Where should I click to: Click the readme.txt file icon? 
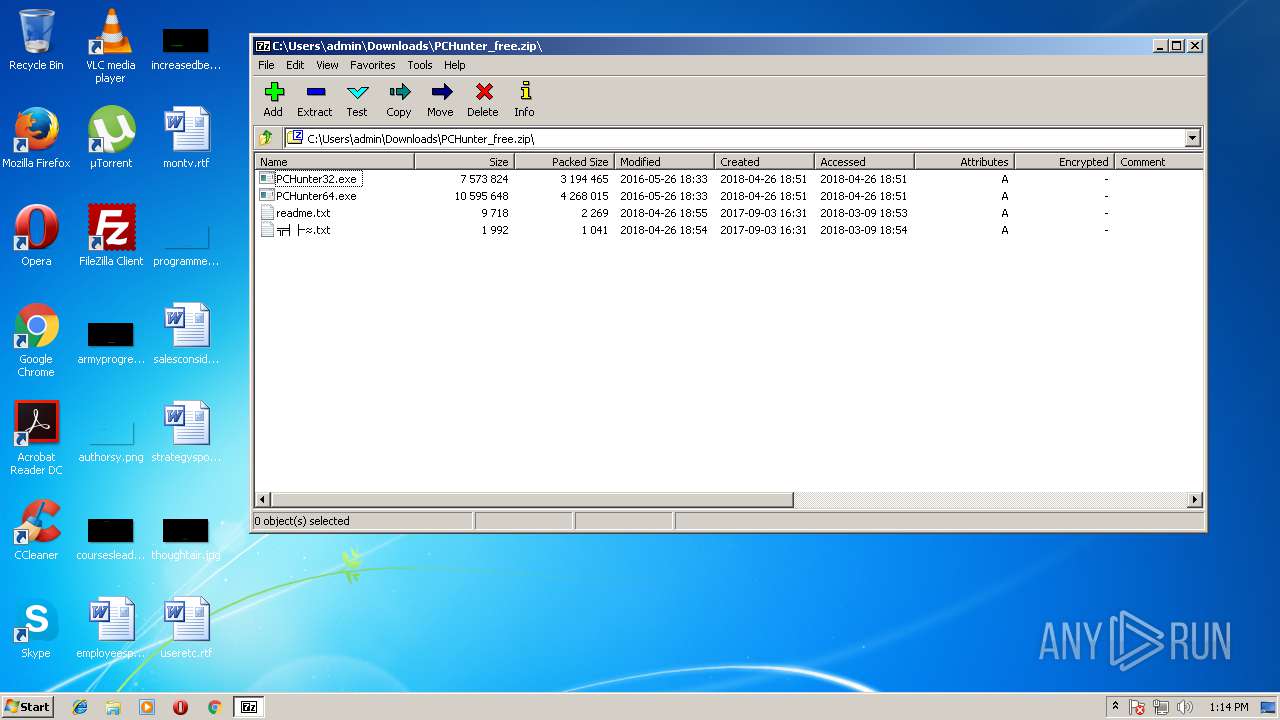point(266,213)
